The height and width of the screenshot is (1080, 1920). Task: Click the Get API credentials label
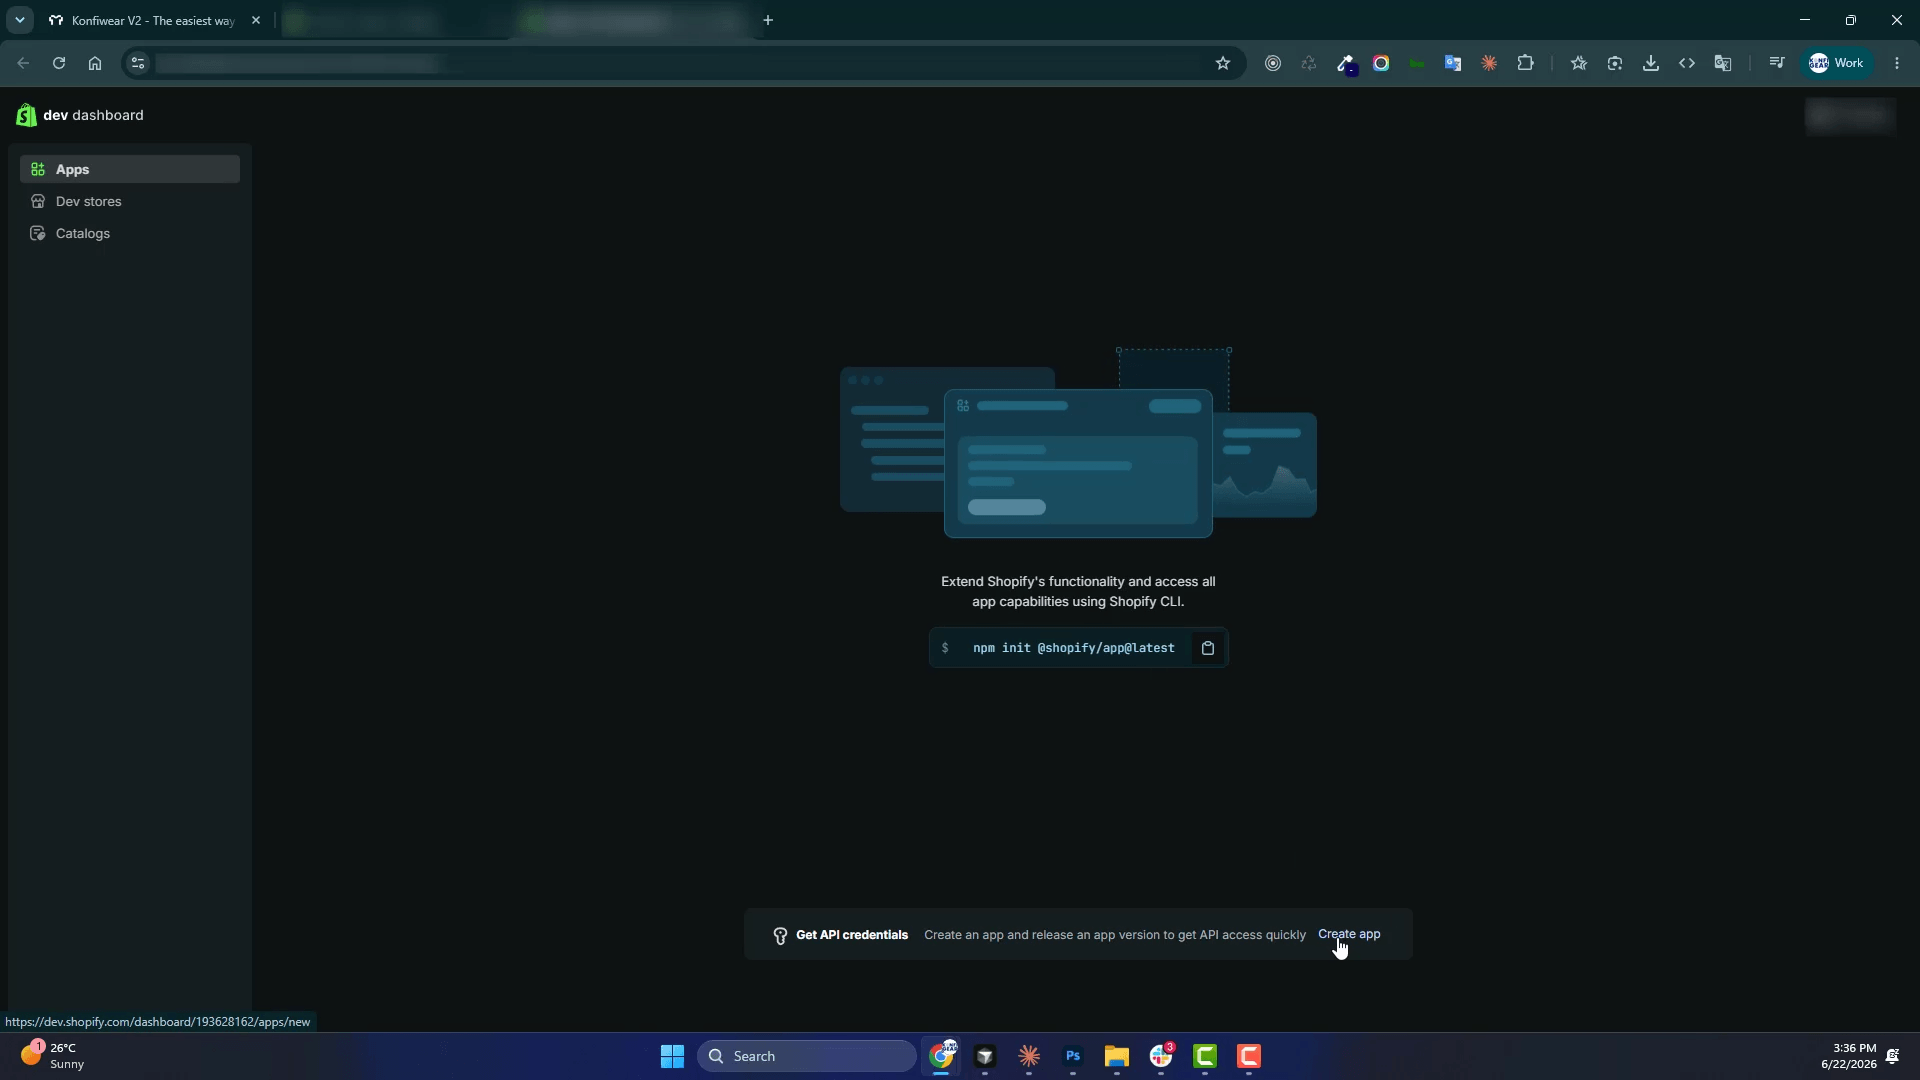click(x=852, y=935)
